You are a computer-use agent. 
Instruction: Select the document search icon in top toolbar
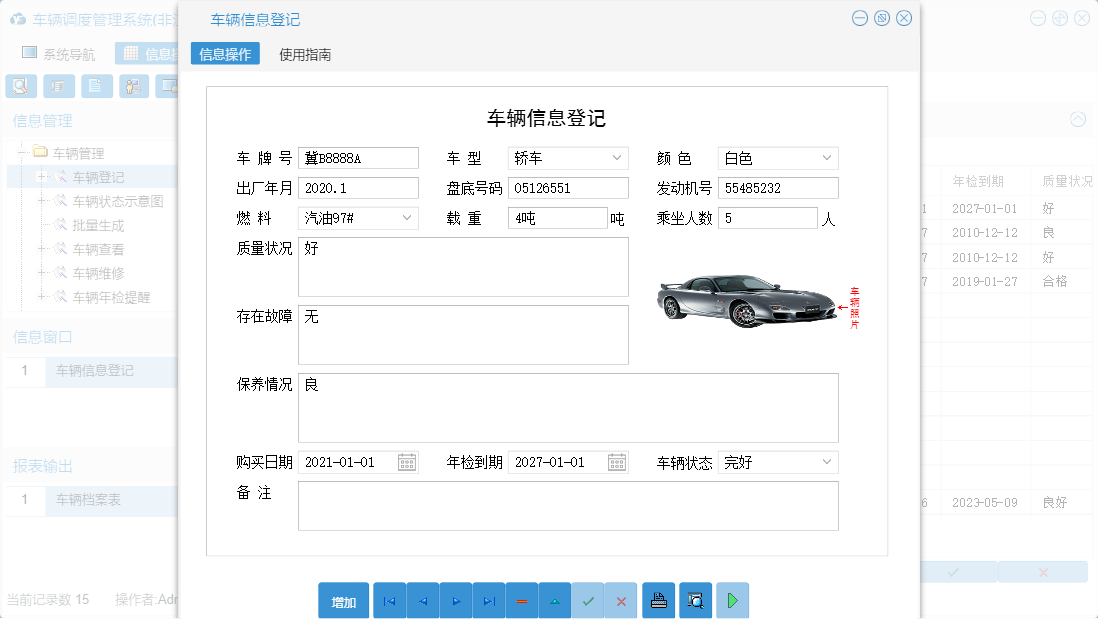click(20, 86)
